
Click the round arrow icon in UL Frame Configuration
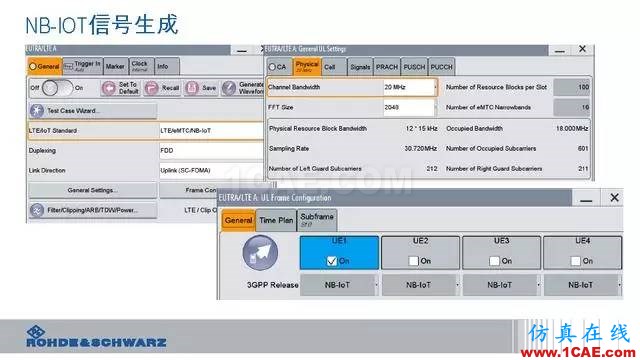click(x=260, y=253)
